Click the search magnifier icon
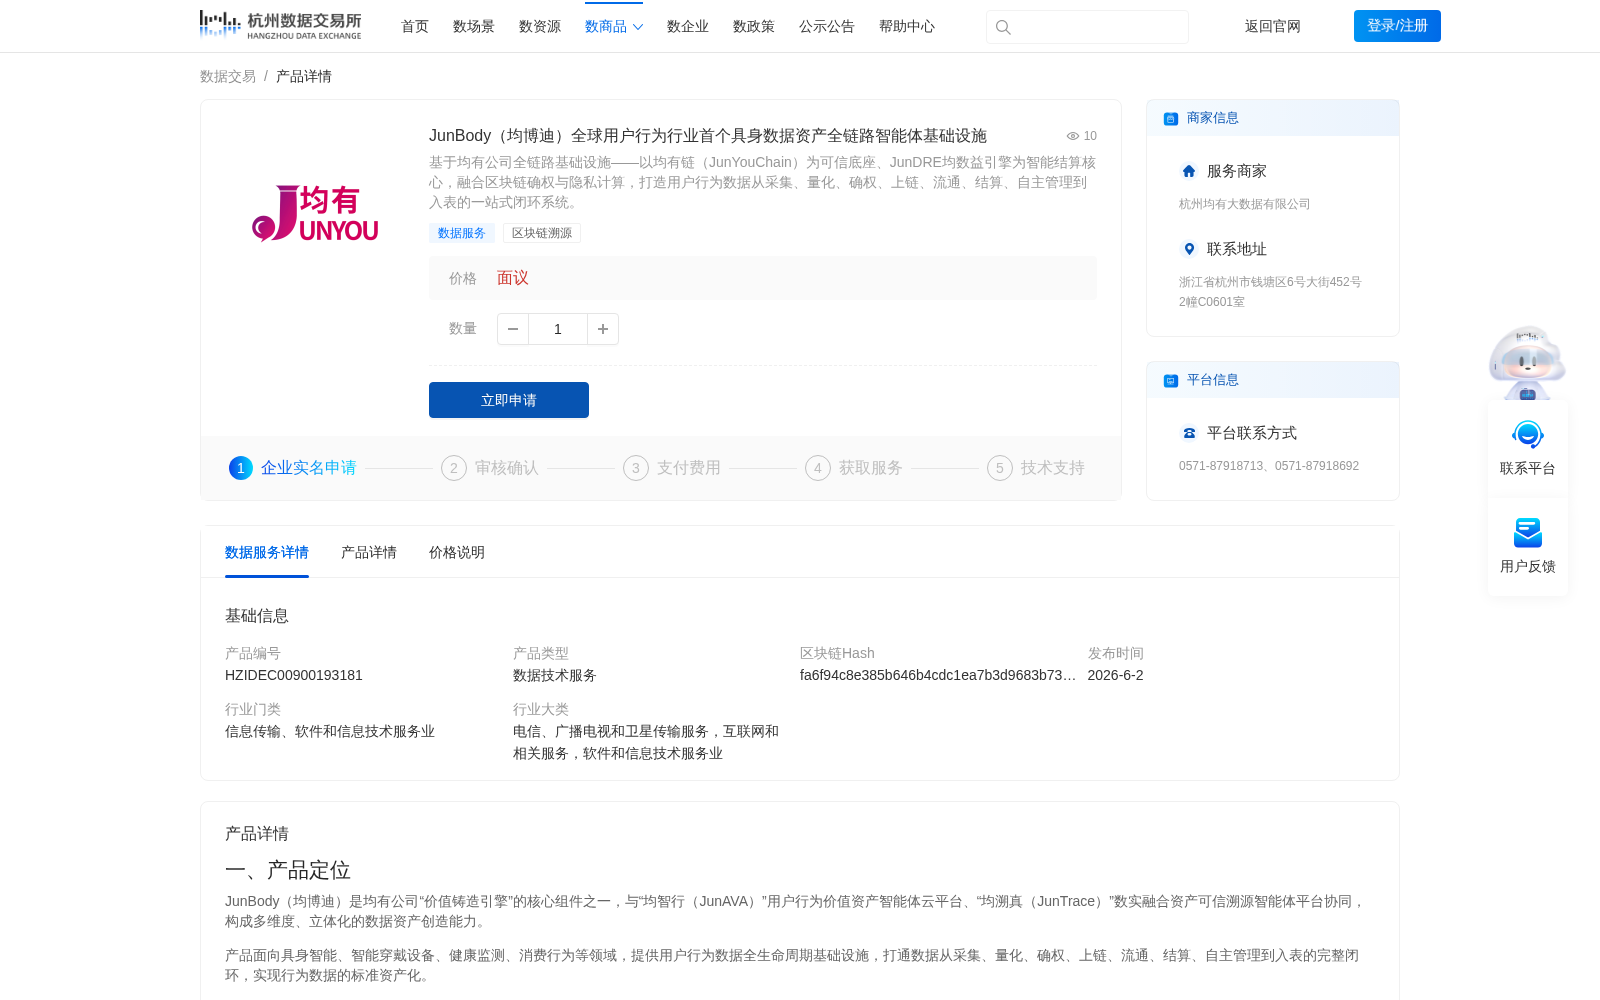The height and width of the screenshot is (1000, 1600). [1003, 27]
